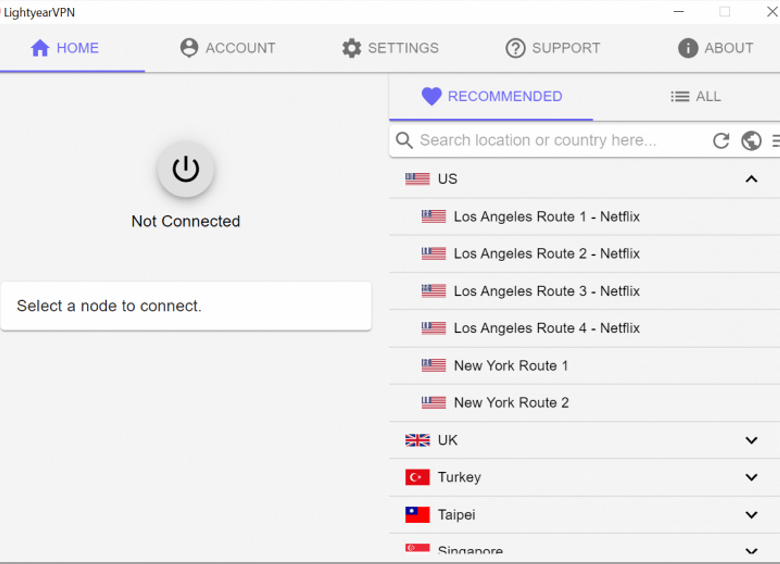Expand the Taipei server group
Screen dimensions: 780x564
751,515
